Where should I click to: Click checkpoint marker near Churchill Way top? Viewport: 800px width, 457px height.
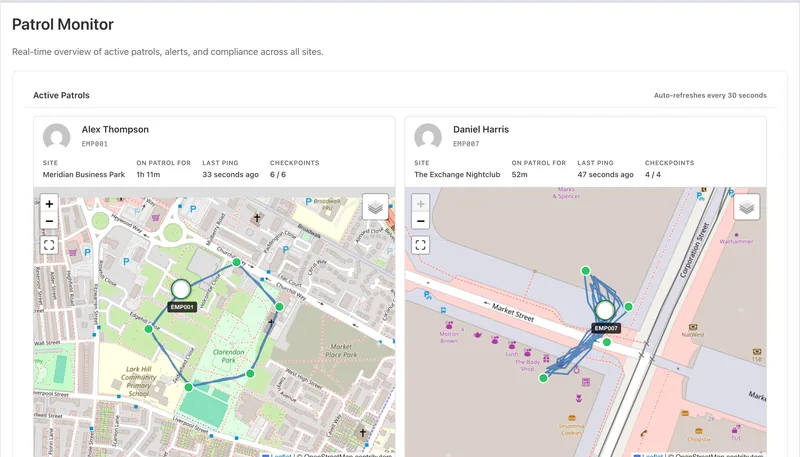click(236, 262)
